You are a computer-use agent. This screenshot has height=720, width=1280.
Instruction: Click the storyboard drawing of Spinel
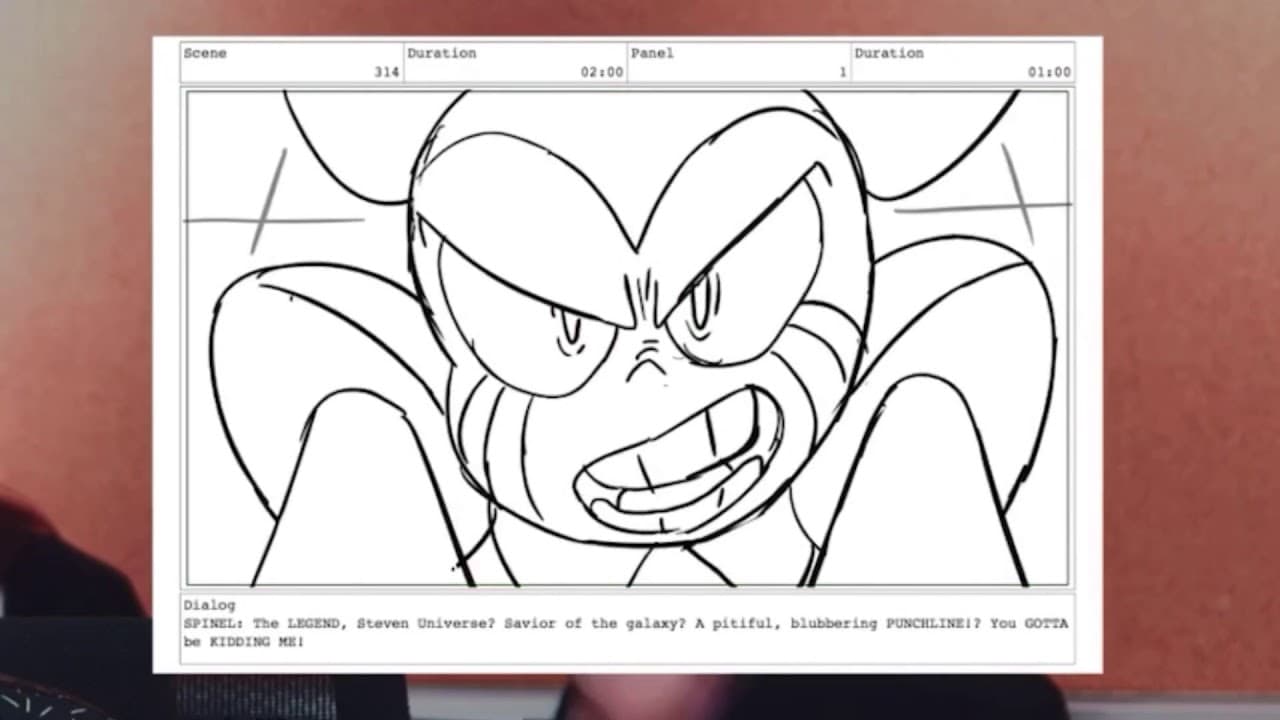[x=627, y=338]
